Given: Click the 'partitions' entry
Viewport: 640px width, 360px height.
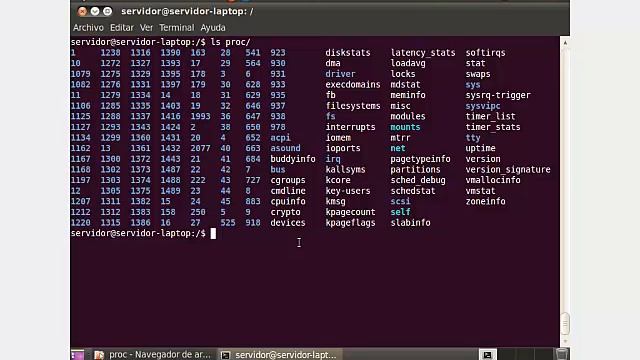Looking at the screenshot, I should pos(415,170).
